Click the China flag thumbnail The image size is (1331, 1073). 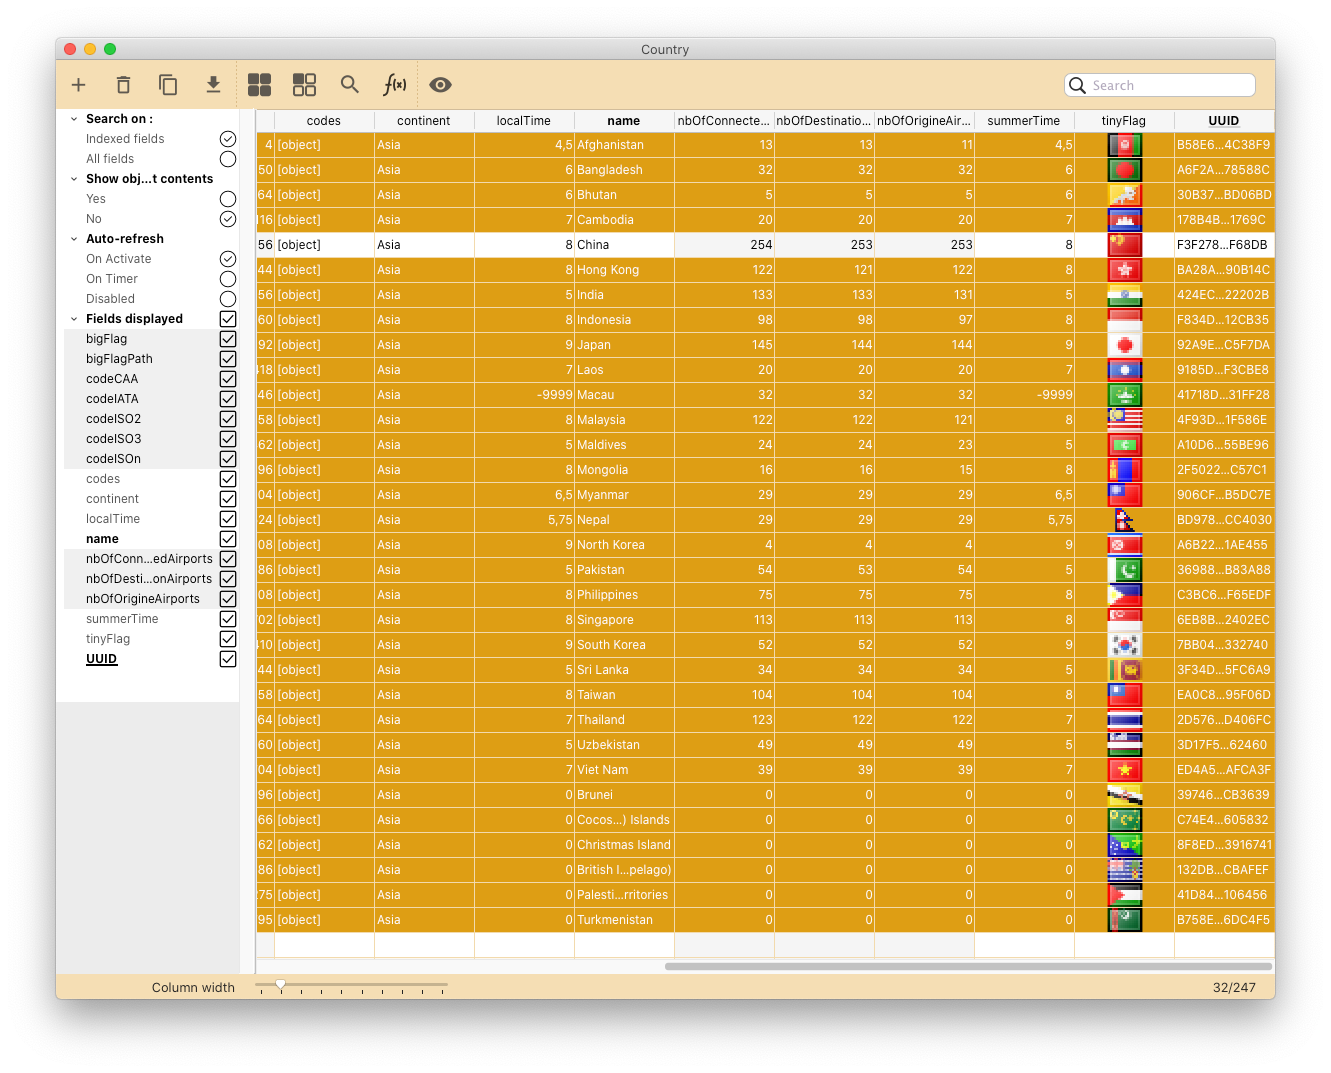pyautogui.click(x=1125, y=245)
